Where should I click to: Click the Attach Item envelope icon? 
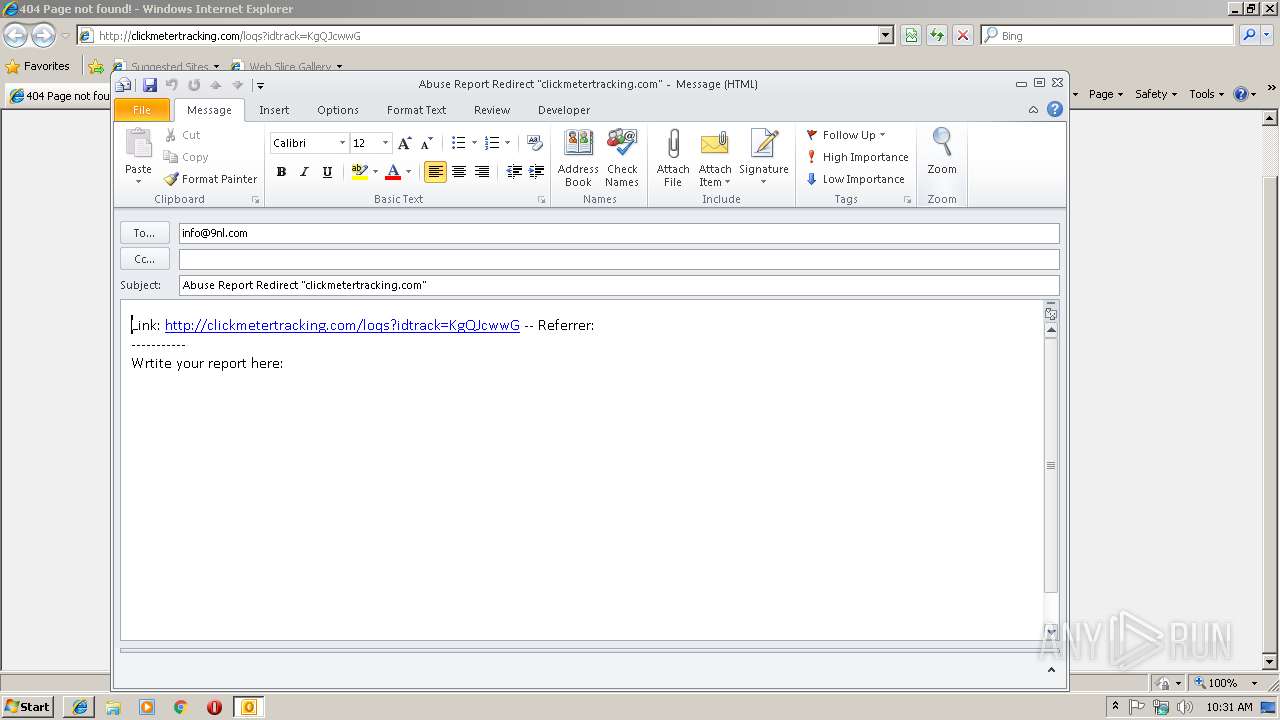point(715,145)
